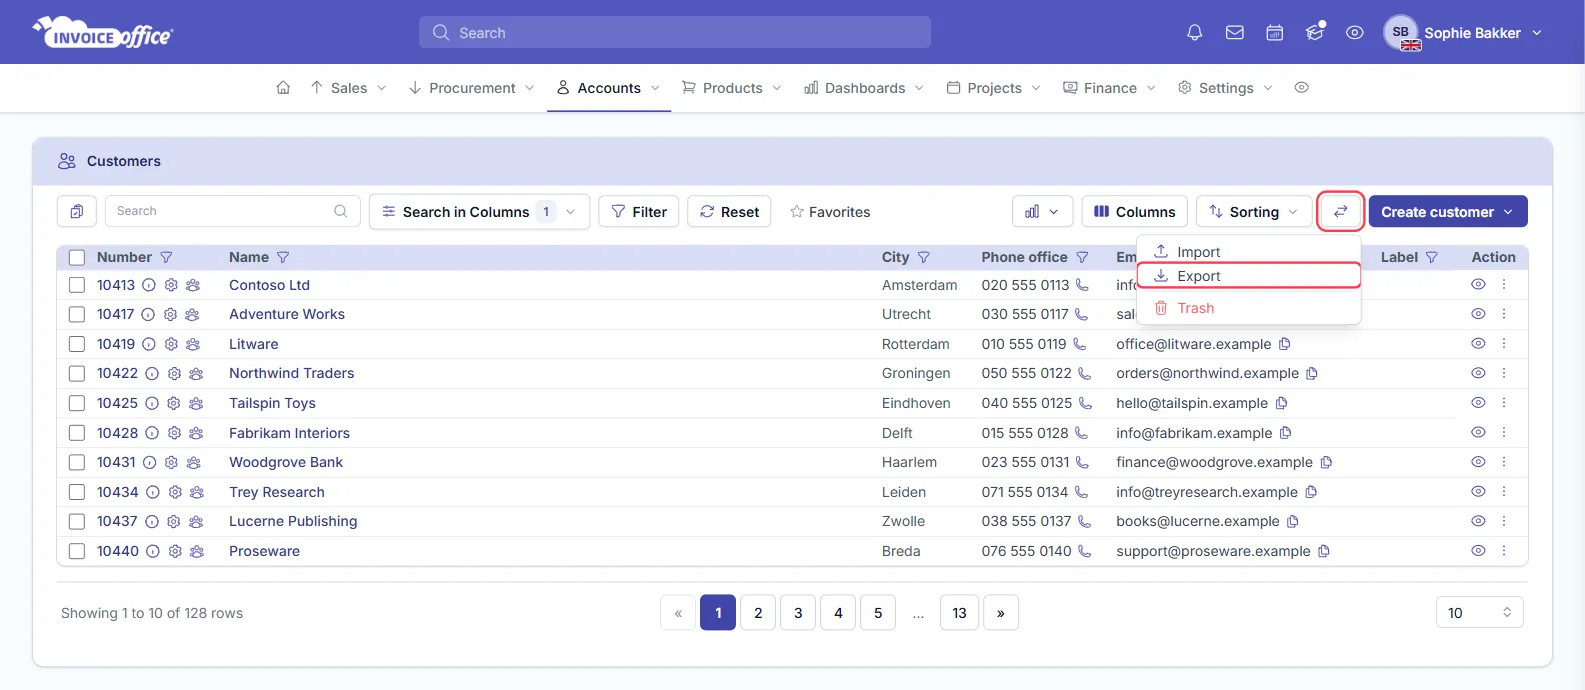Open the notifications bell

1194,33
